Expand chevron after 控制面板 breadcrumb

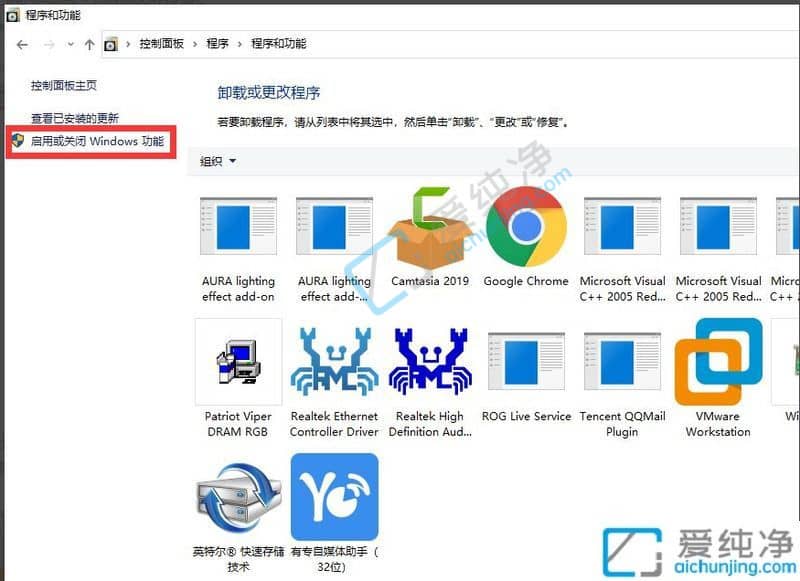[x=195, y=44]
